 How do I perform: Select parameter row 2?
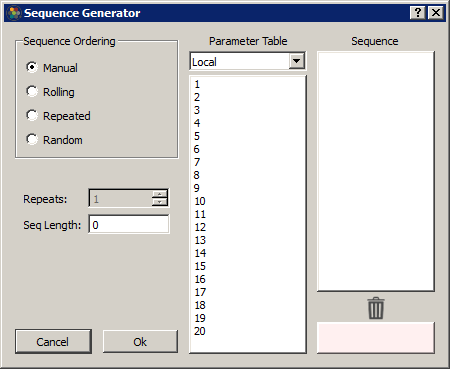[247, 97]
